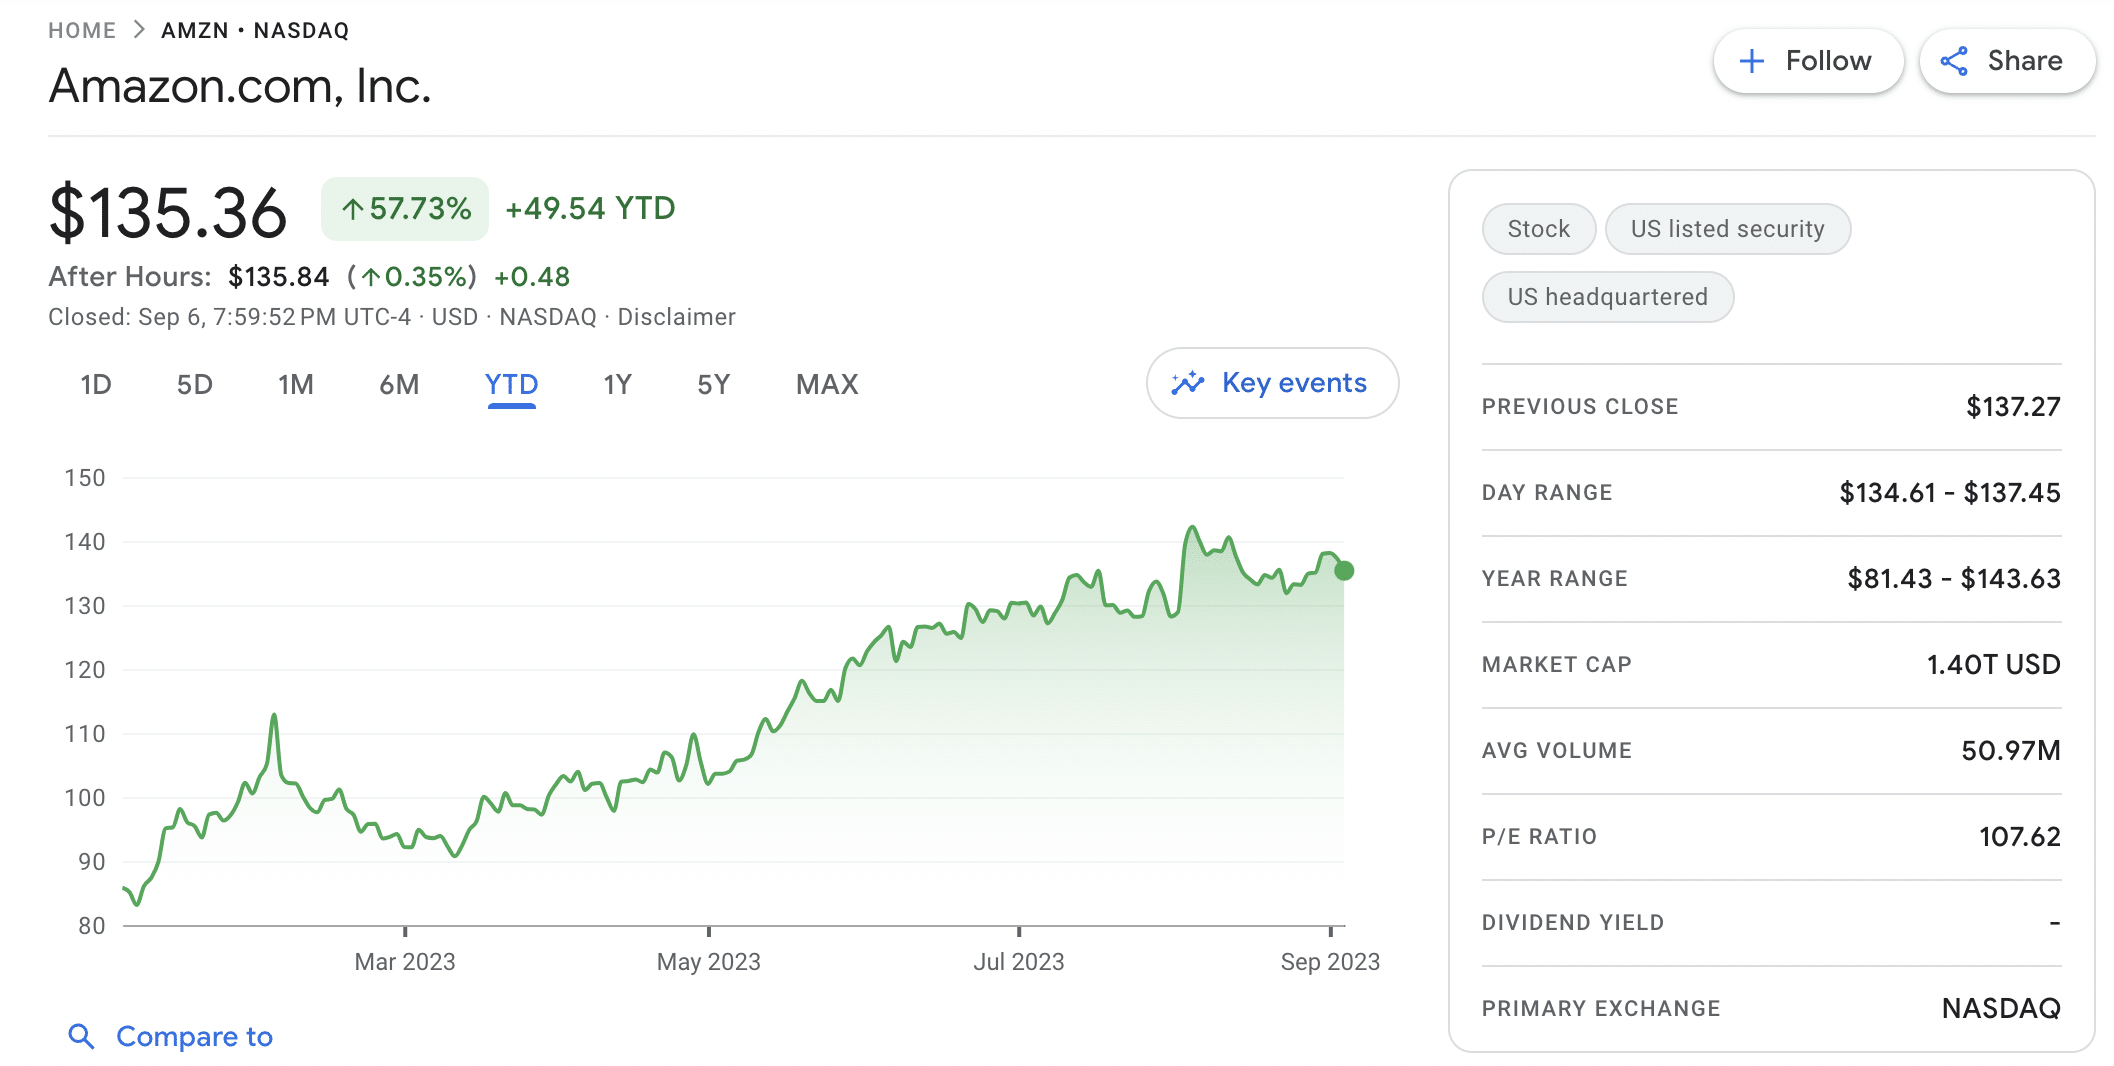
Task: Open Key events overlay
Action: click(1272, 383)
